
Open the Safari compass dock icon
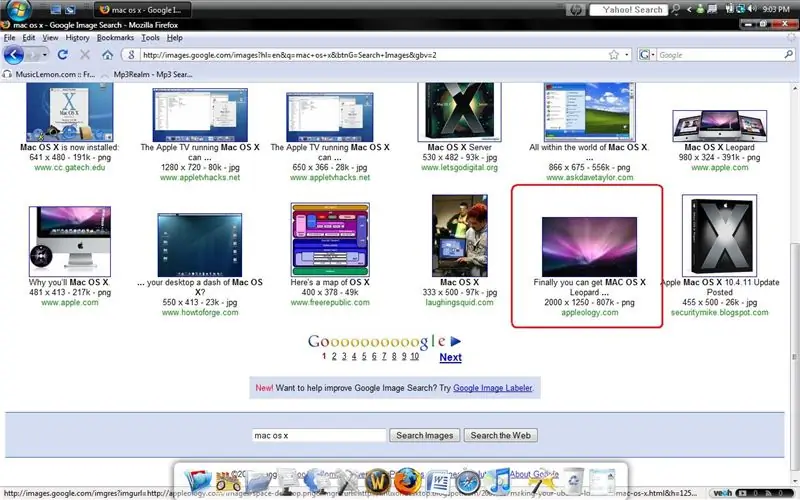point(468,483)
